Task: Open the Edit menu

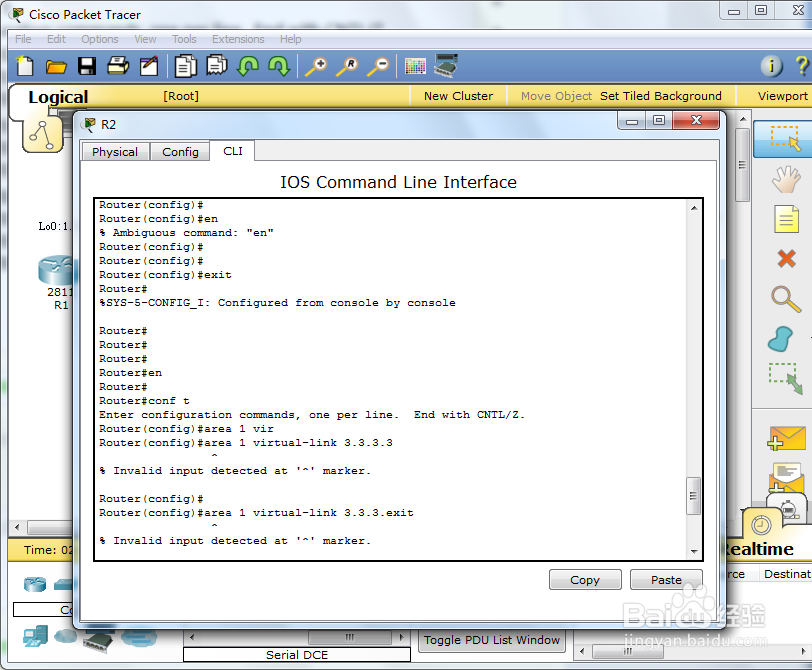Action: point(56,39)
